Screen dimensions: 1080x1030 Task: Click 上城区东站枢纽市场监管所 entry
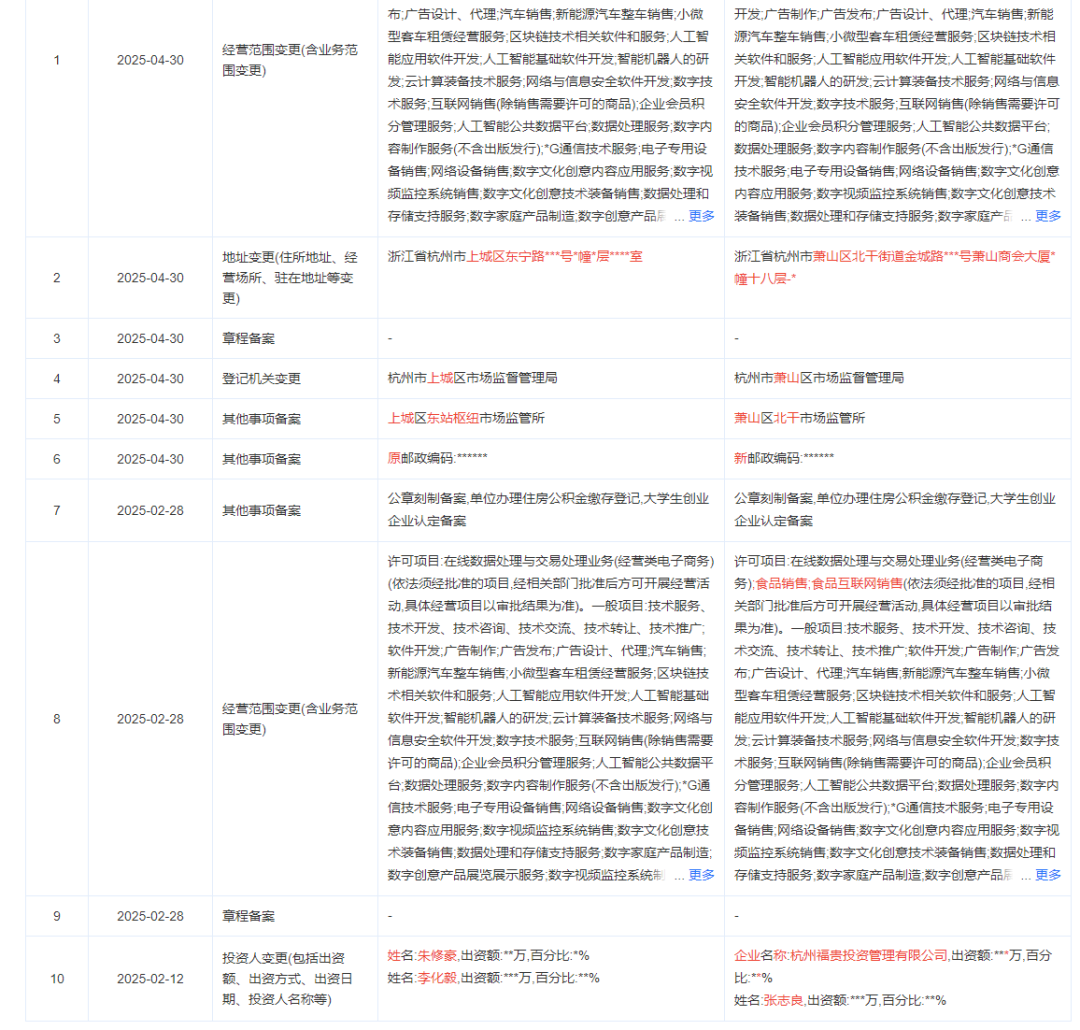coord(466,419)
